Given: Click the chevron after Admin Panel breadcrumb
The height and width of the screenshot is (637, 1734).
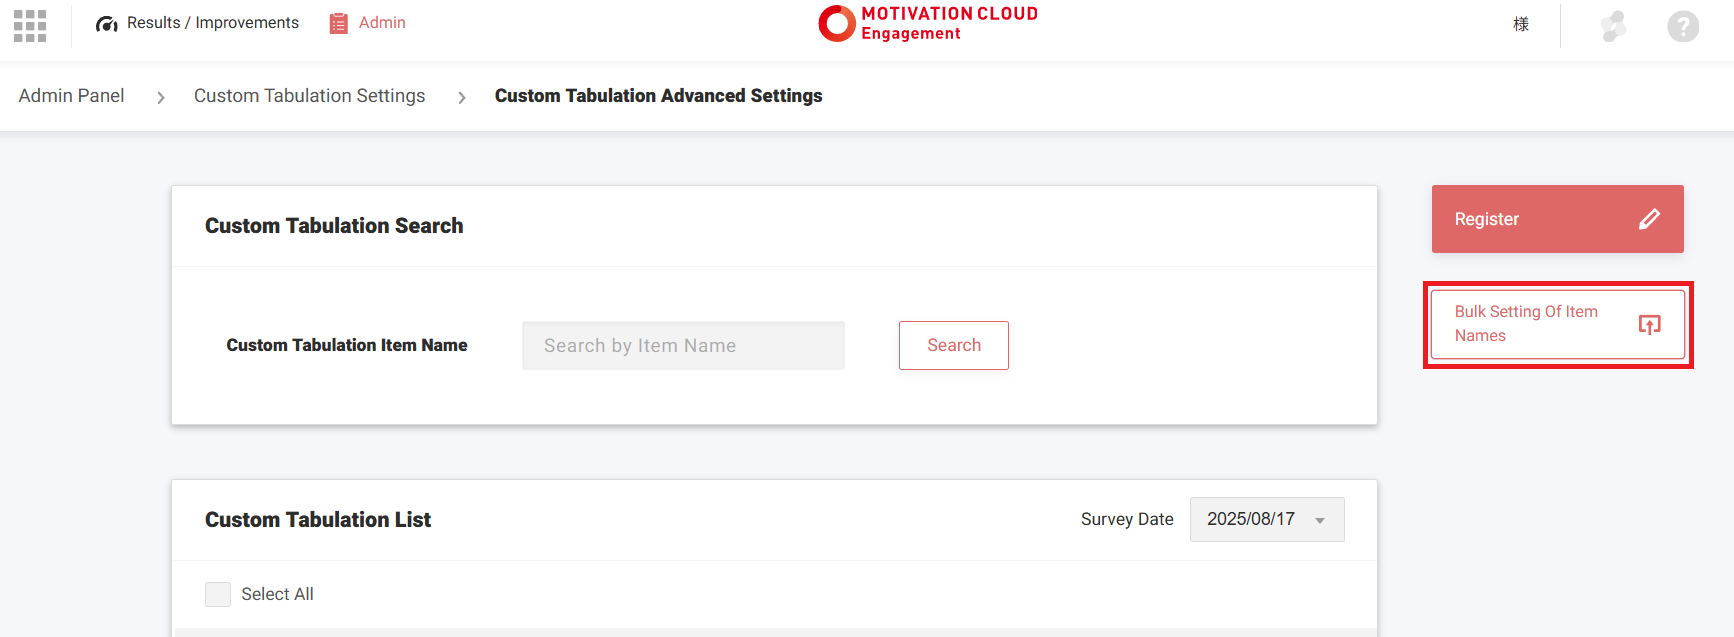Looking at the screenshot, I should pos(160,97).
